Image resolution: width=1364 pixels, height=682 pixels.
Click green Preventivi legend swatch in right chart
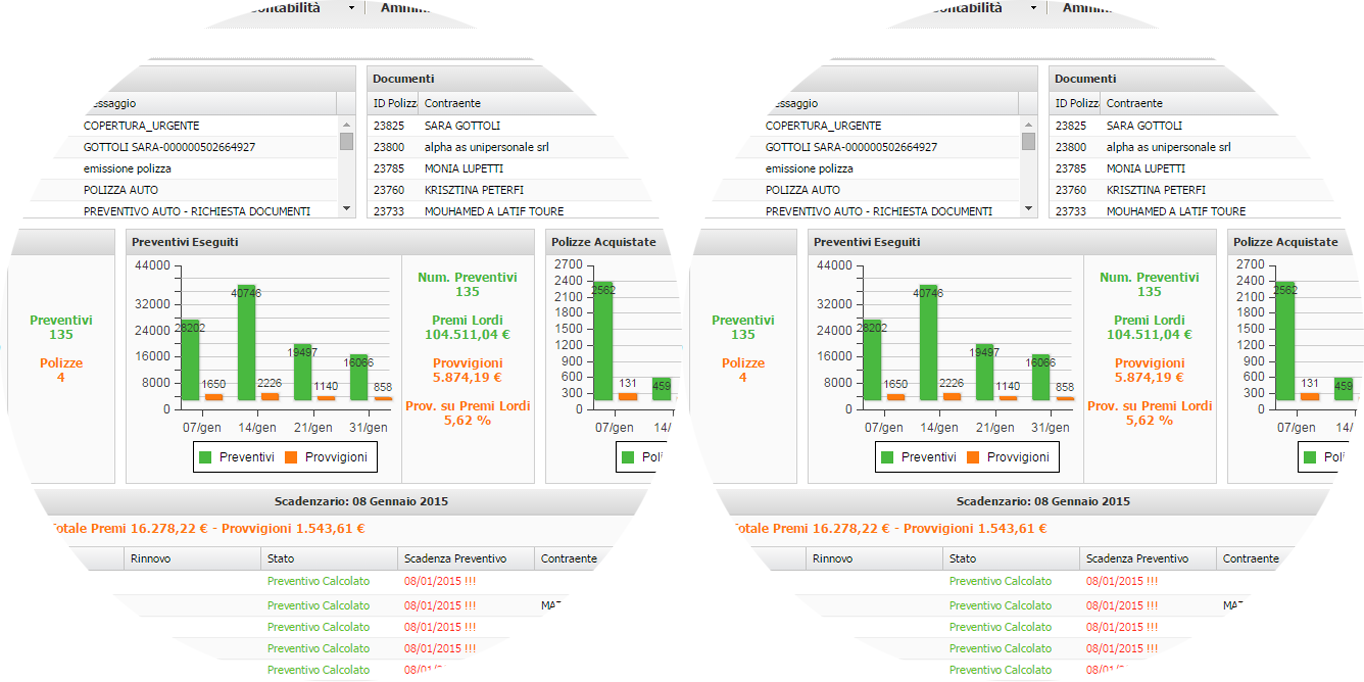(x=888, y=457)
